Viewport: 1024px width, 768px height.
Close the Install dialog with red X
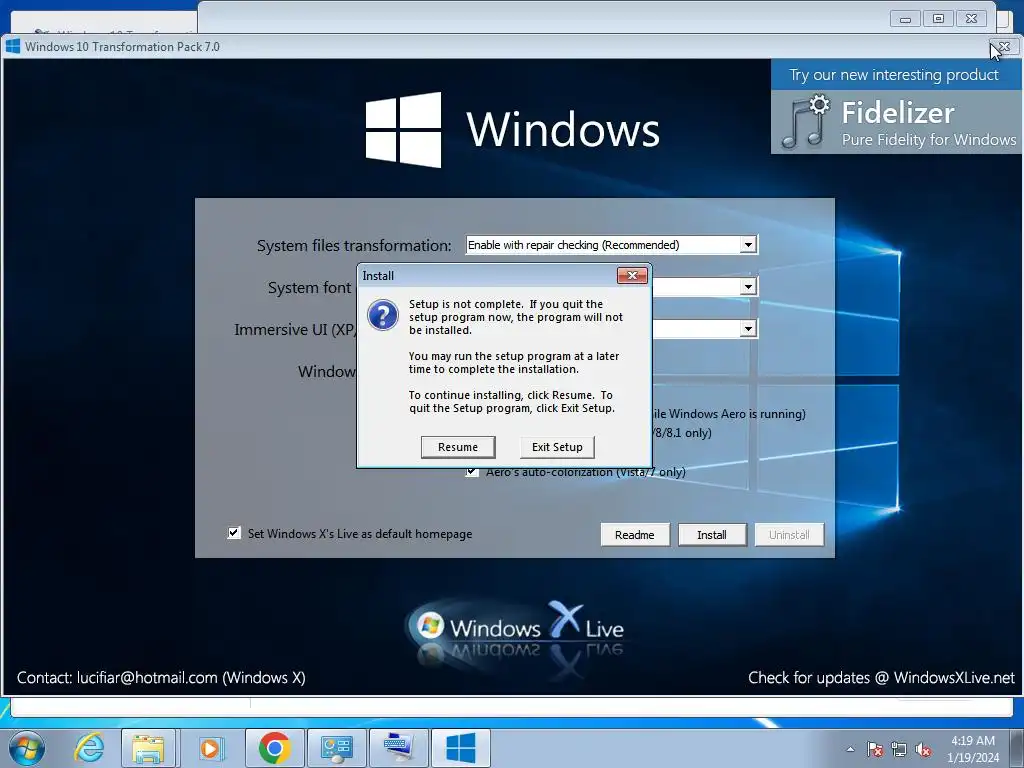click(632, 276)
